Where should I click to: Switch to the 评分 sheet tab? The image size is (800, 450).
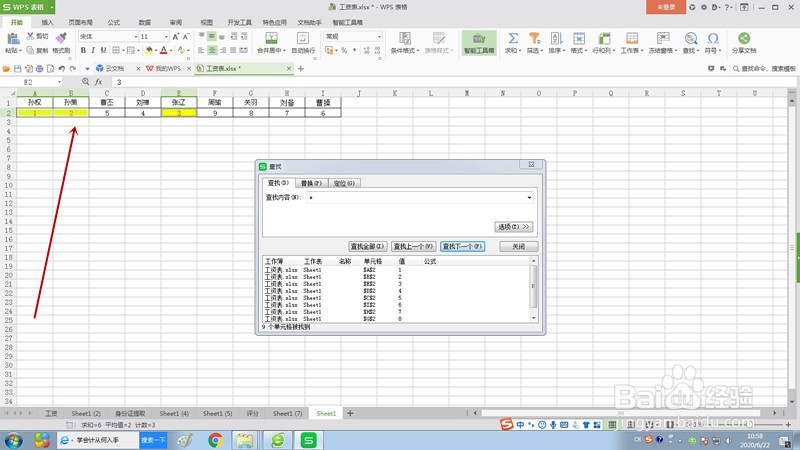click(253, 413)
